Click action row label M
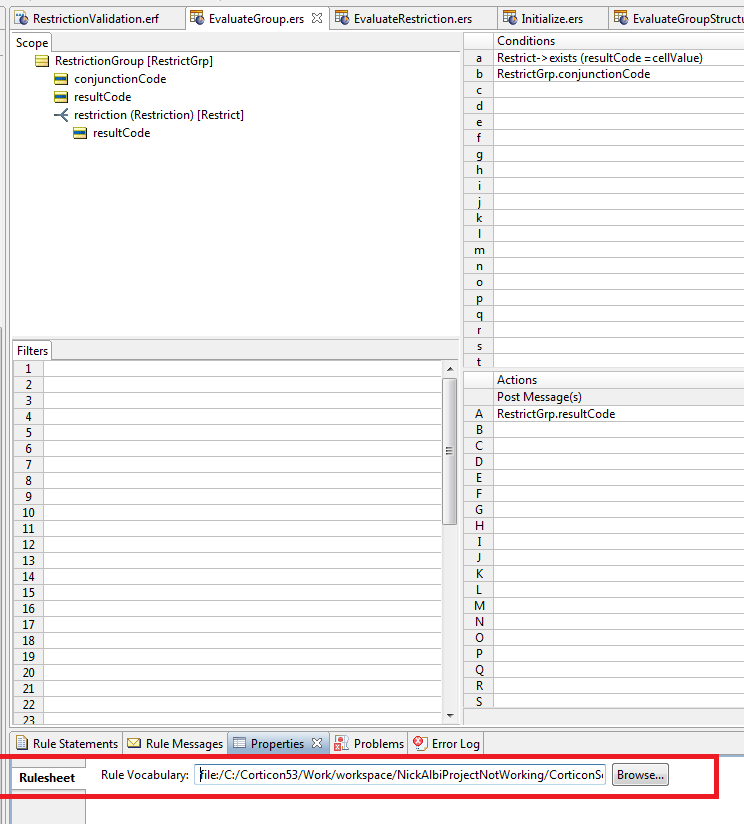This screenshot has height=824, width=744. [x=479, y=606]
